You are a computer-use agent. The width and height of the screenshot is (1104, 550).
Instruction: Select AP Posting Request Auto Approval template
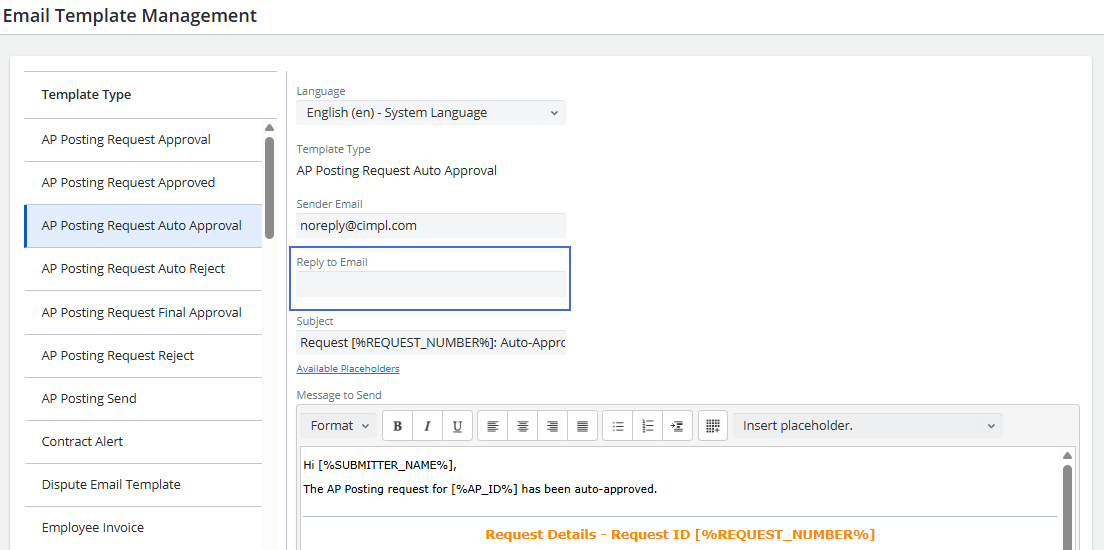[144, 226]
